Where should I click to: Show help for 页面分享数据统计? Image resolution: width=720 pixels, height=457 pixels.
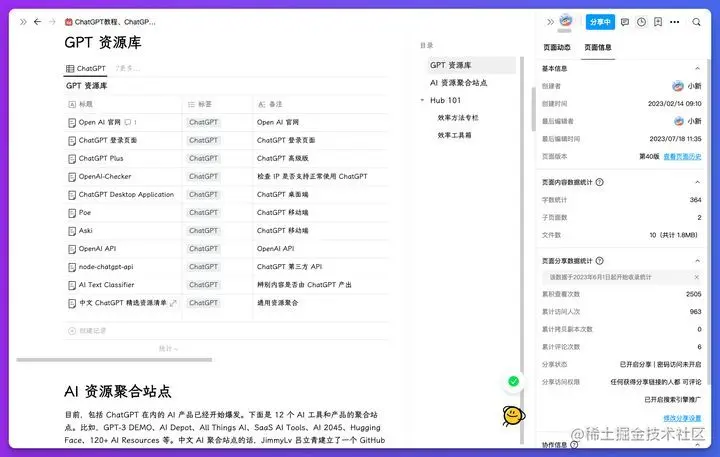coord(599,261)
